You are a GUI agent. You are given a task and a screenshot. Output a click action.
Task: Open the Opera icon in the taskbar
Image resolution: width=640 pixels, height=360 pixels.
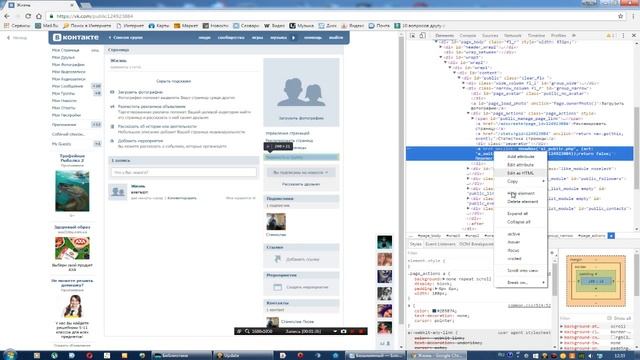89,356
